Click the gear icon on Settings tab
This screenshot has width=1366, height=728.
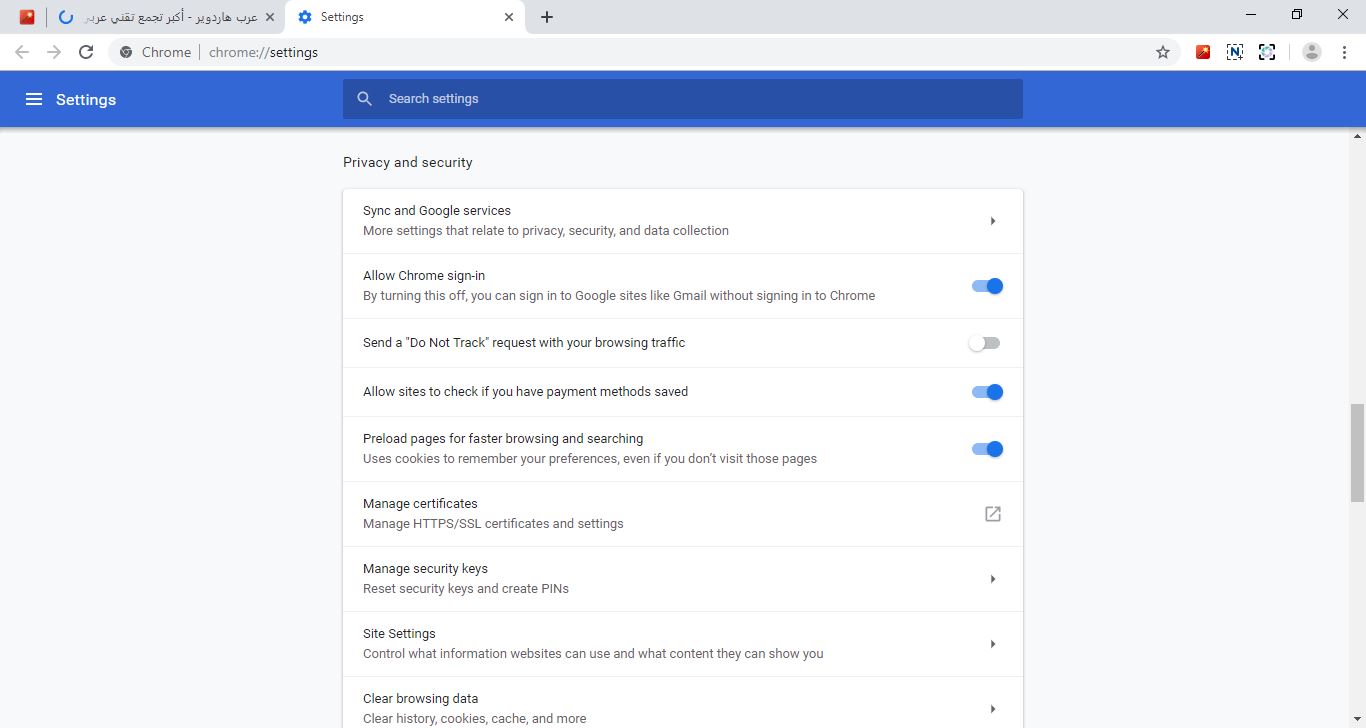pyautogui.click(x=305, y=17)
